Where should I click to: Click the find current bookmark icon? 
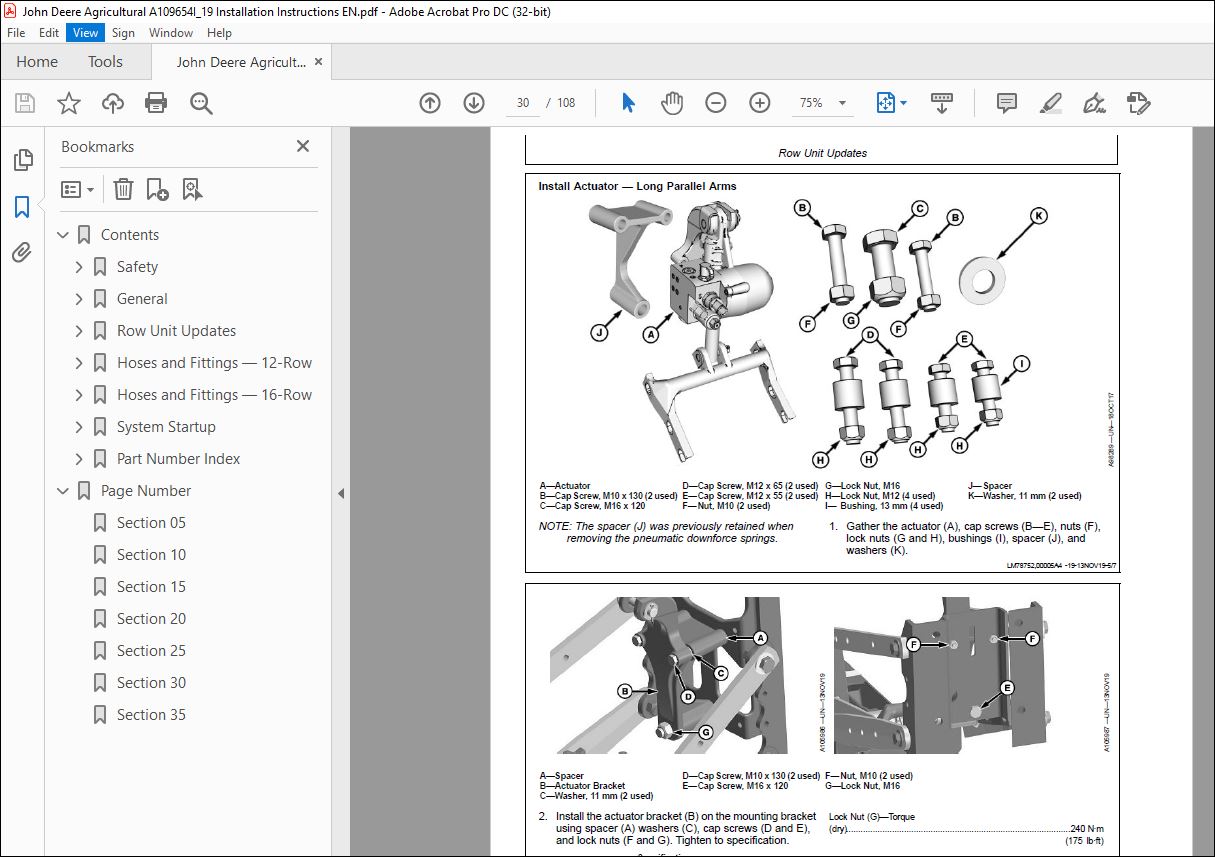tap(192, 189)
